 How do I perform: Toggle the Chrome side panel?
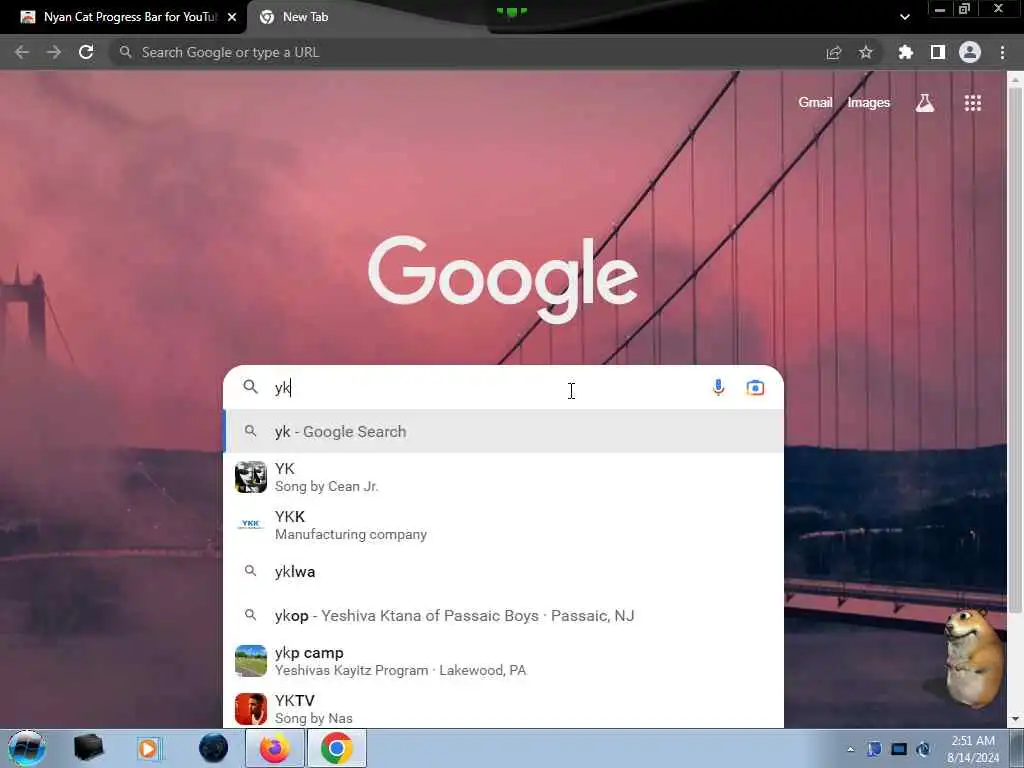point(938,52)
